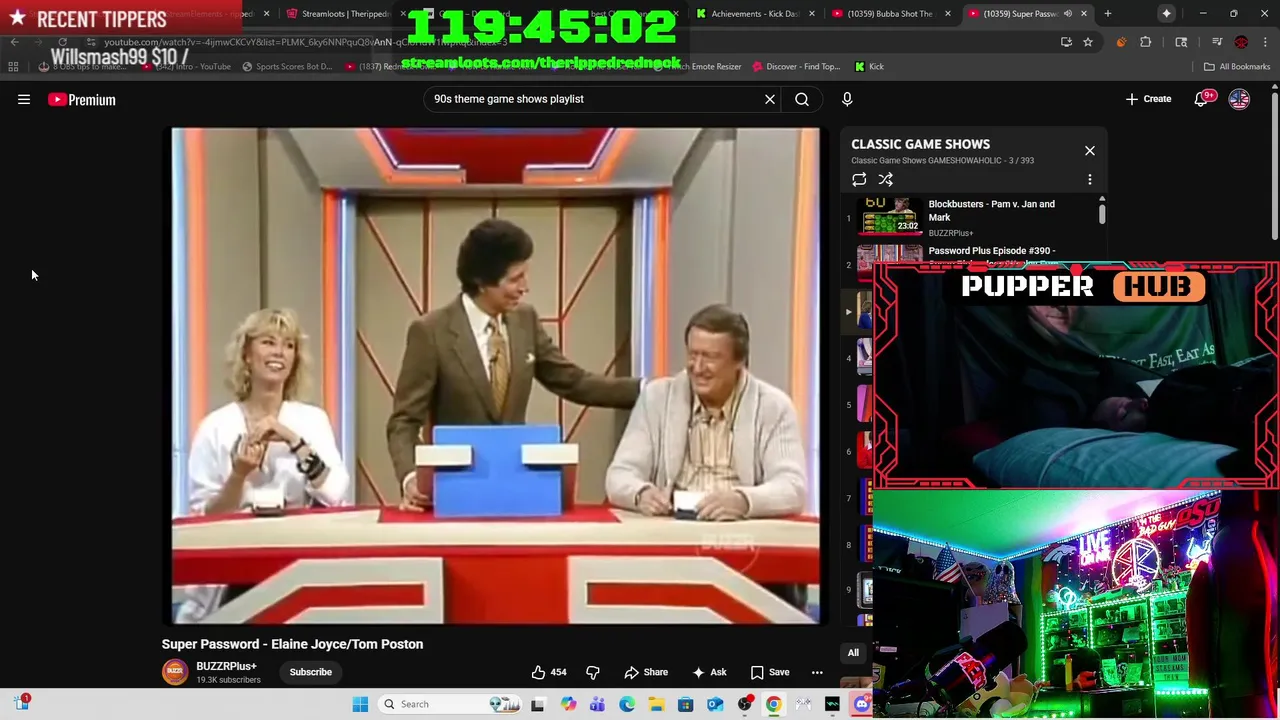This screenshot has height=720, width=1280.
Task: Open the playlist's three-dot options menu
Action: coord(1090,180)
